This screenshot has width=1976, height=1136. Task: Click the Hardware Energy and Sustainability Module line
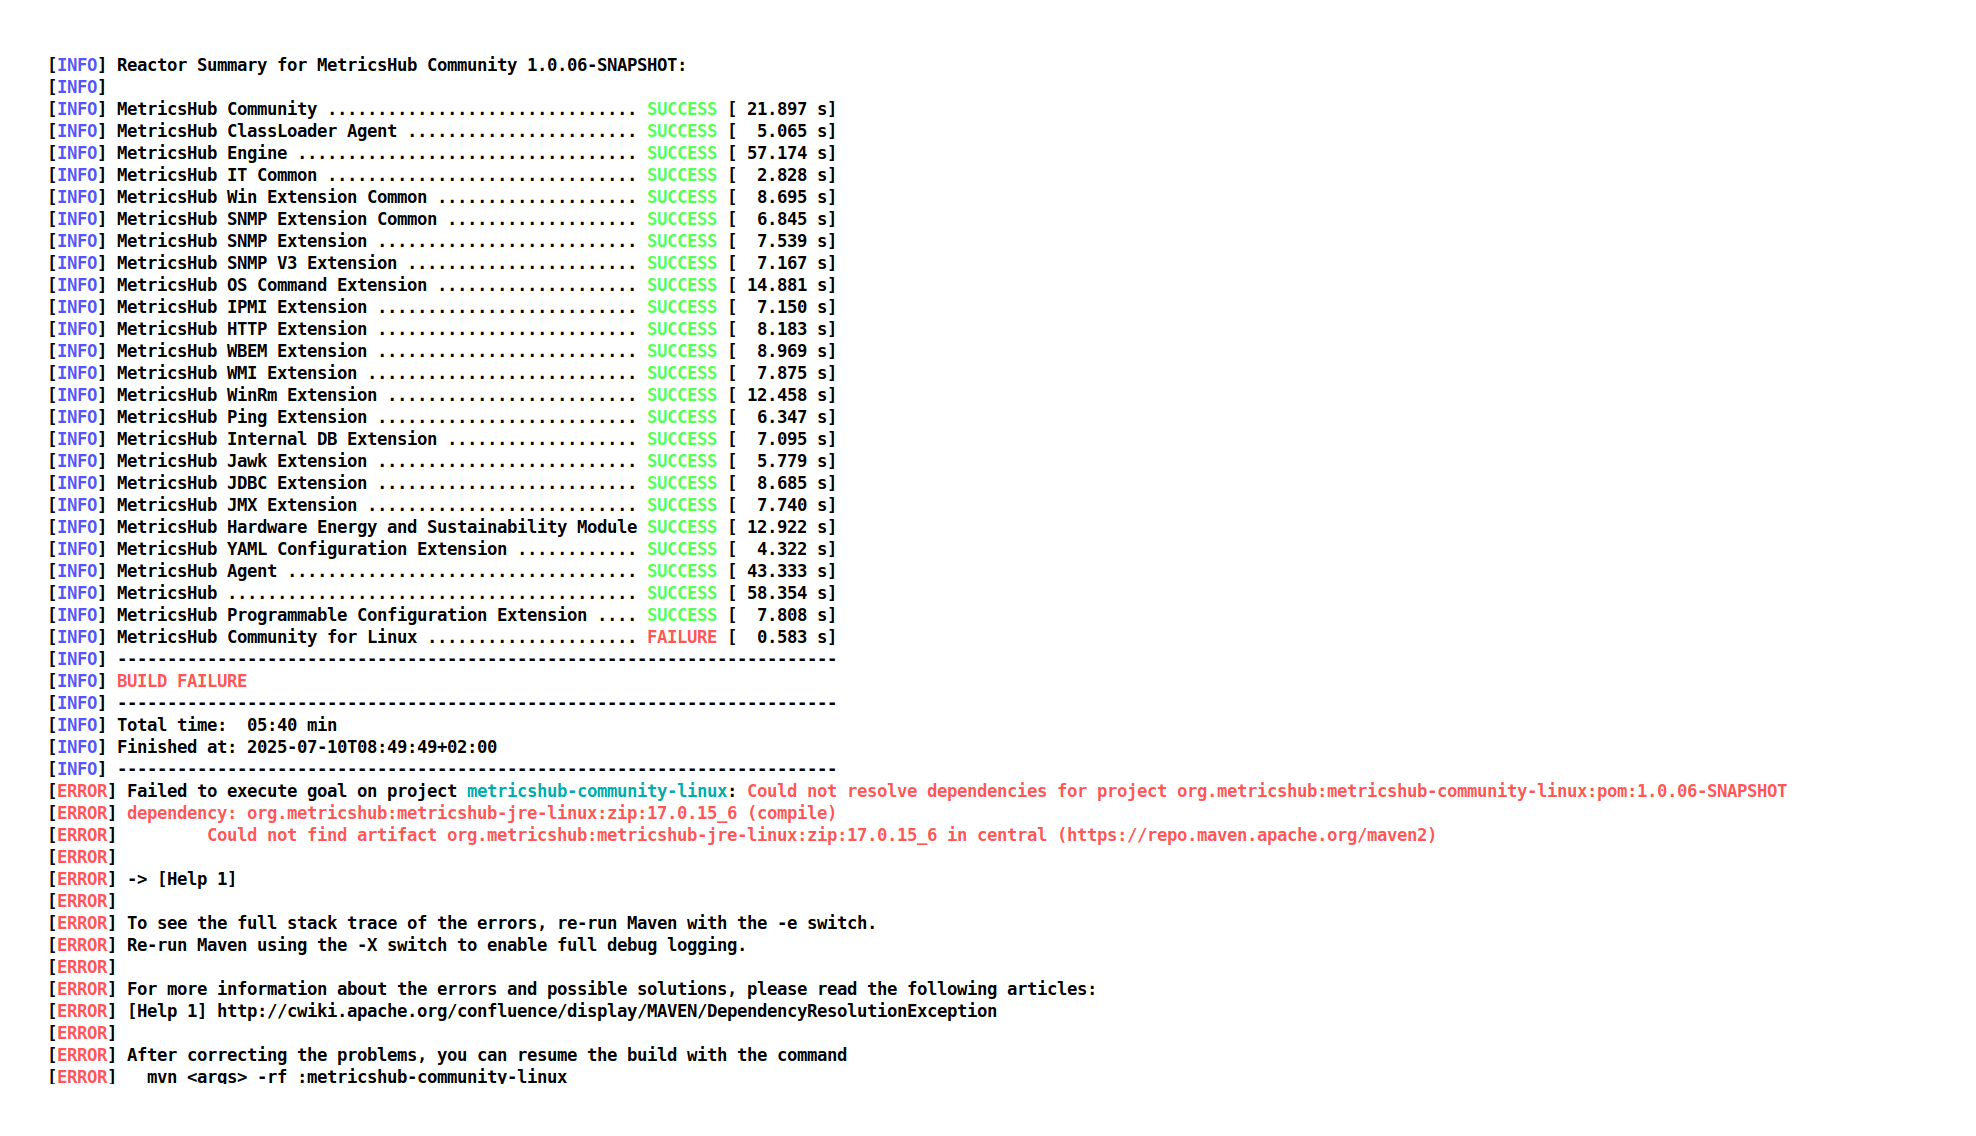click(431, 527)
